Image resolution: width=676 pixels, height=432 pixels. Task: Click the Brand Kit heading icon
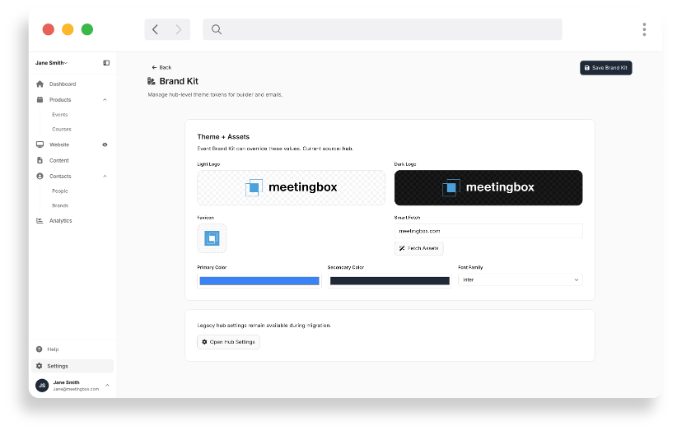pos(151,81)
